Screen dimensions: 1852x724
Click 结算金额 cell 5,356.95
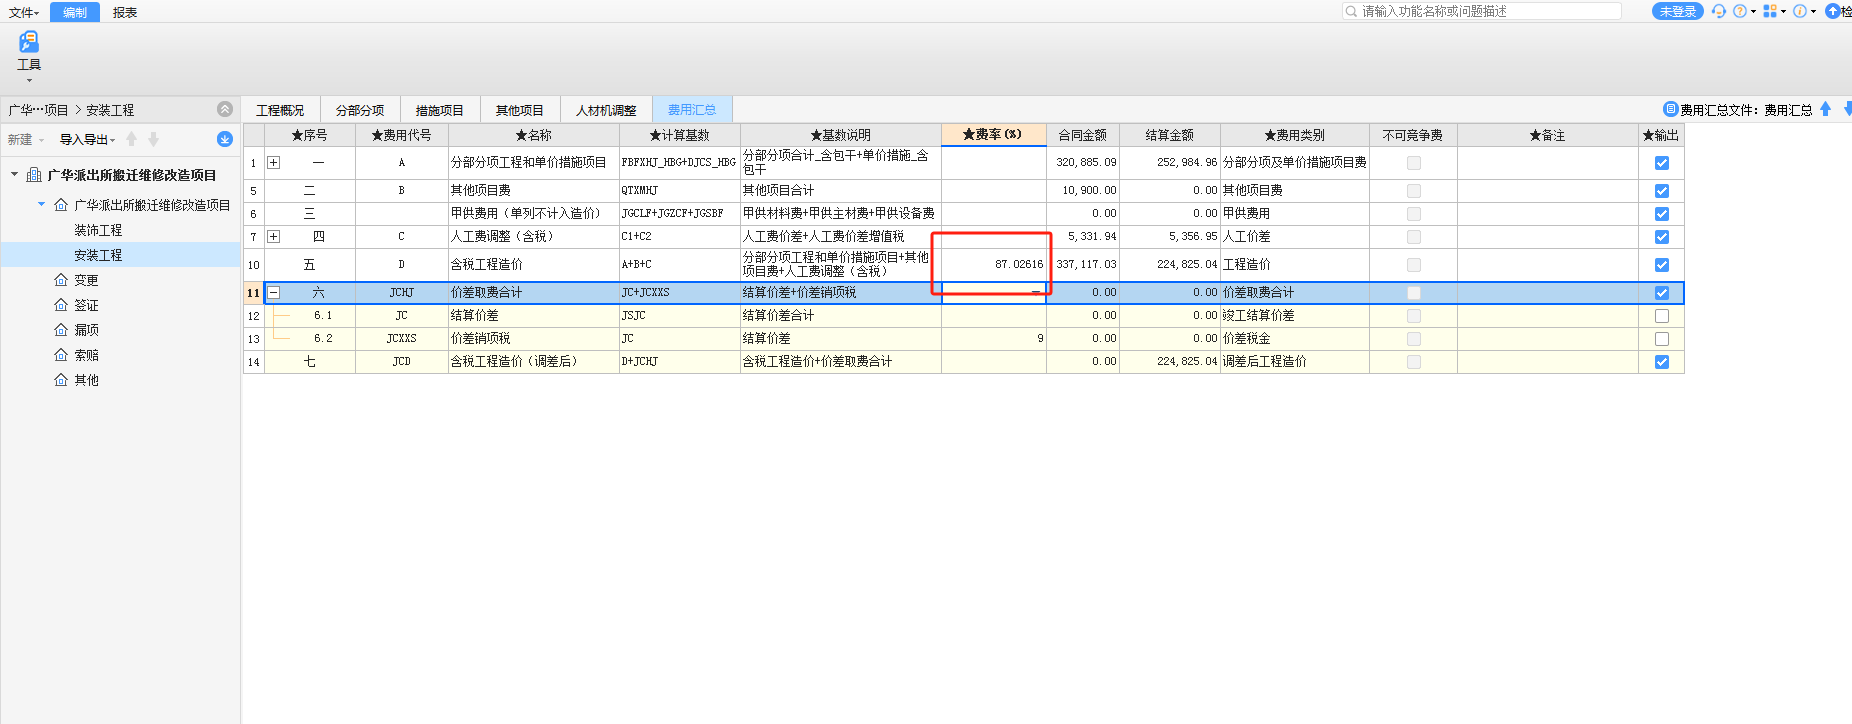click(x=1170, y=237)
